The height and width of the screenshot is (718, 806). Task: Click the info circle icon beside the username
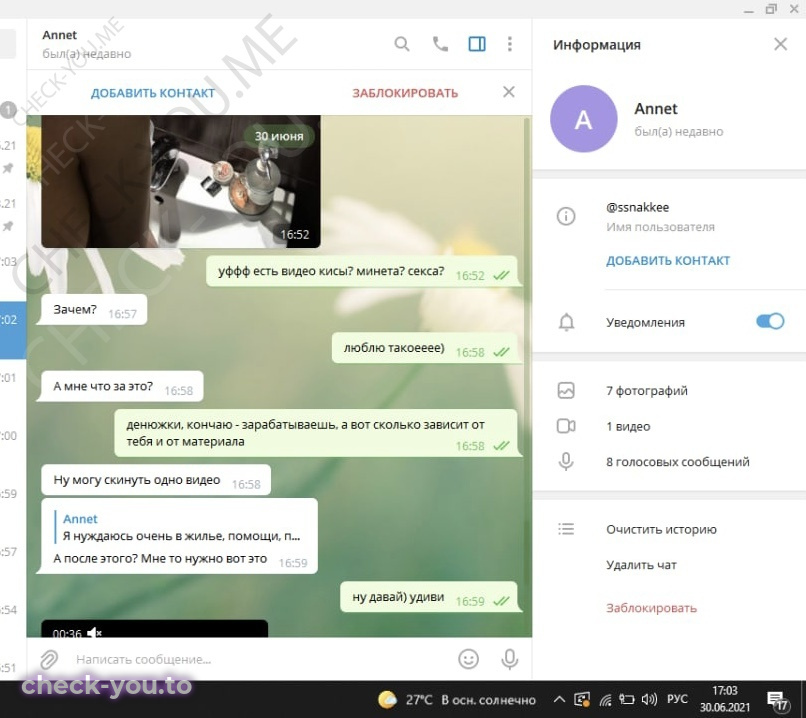coord(566,216)
